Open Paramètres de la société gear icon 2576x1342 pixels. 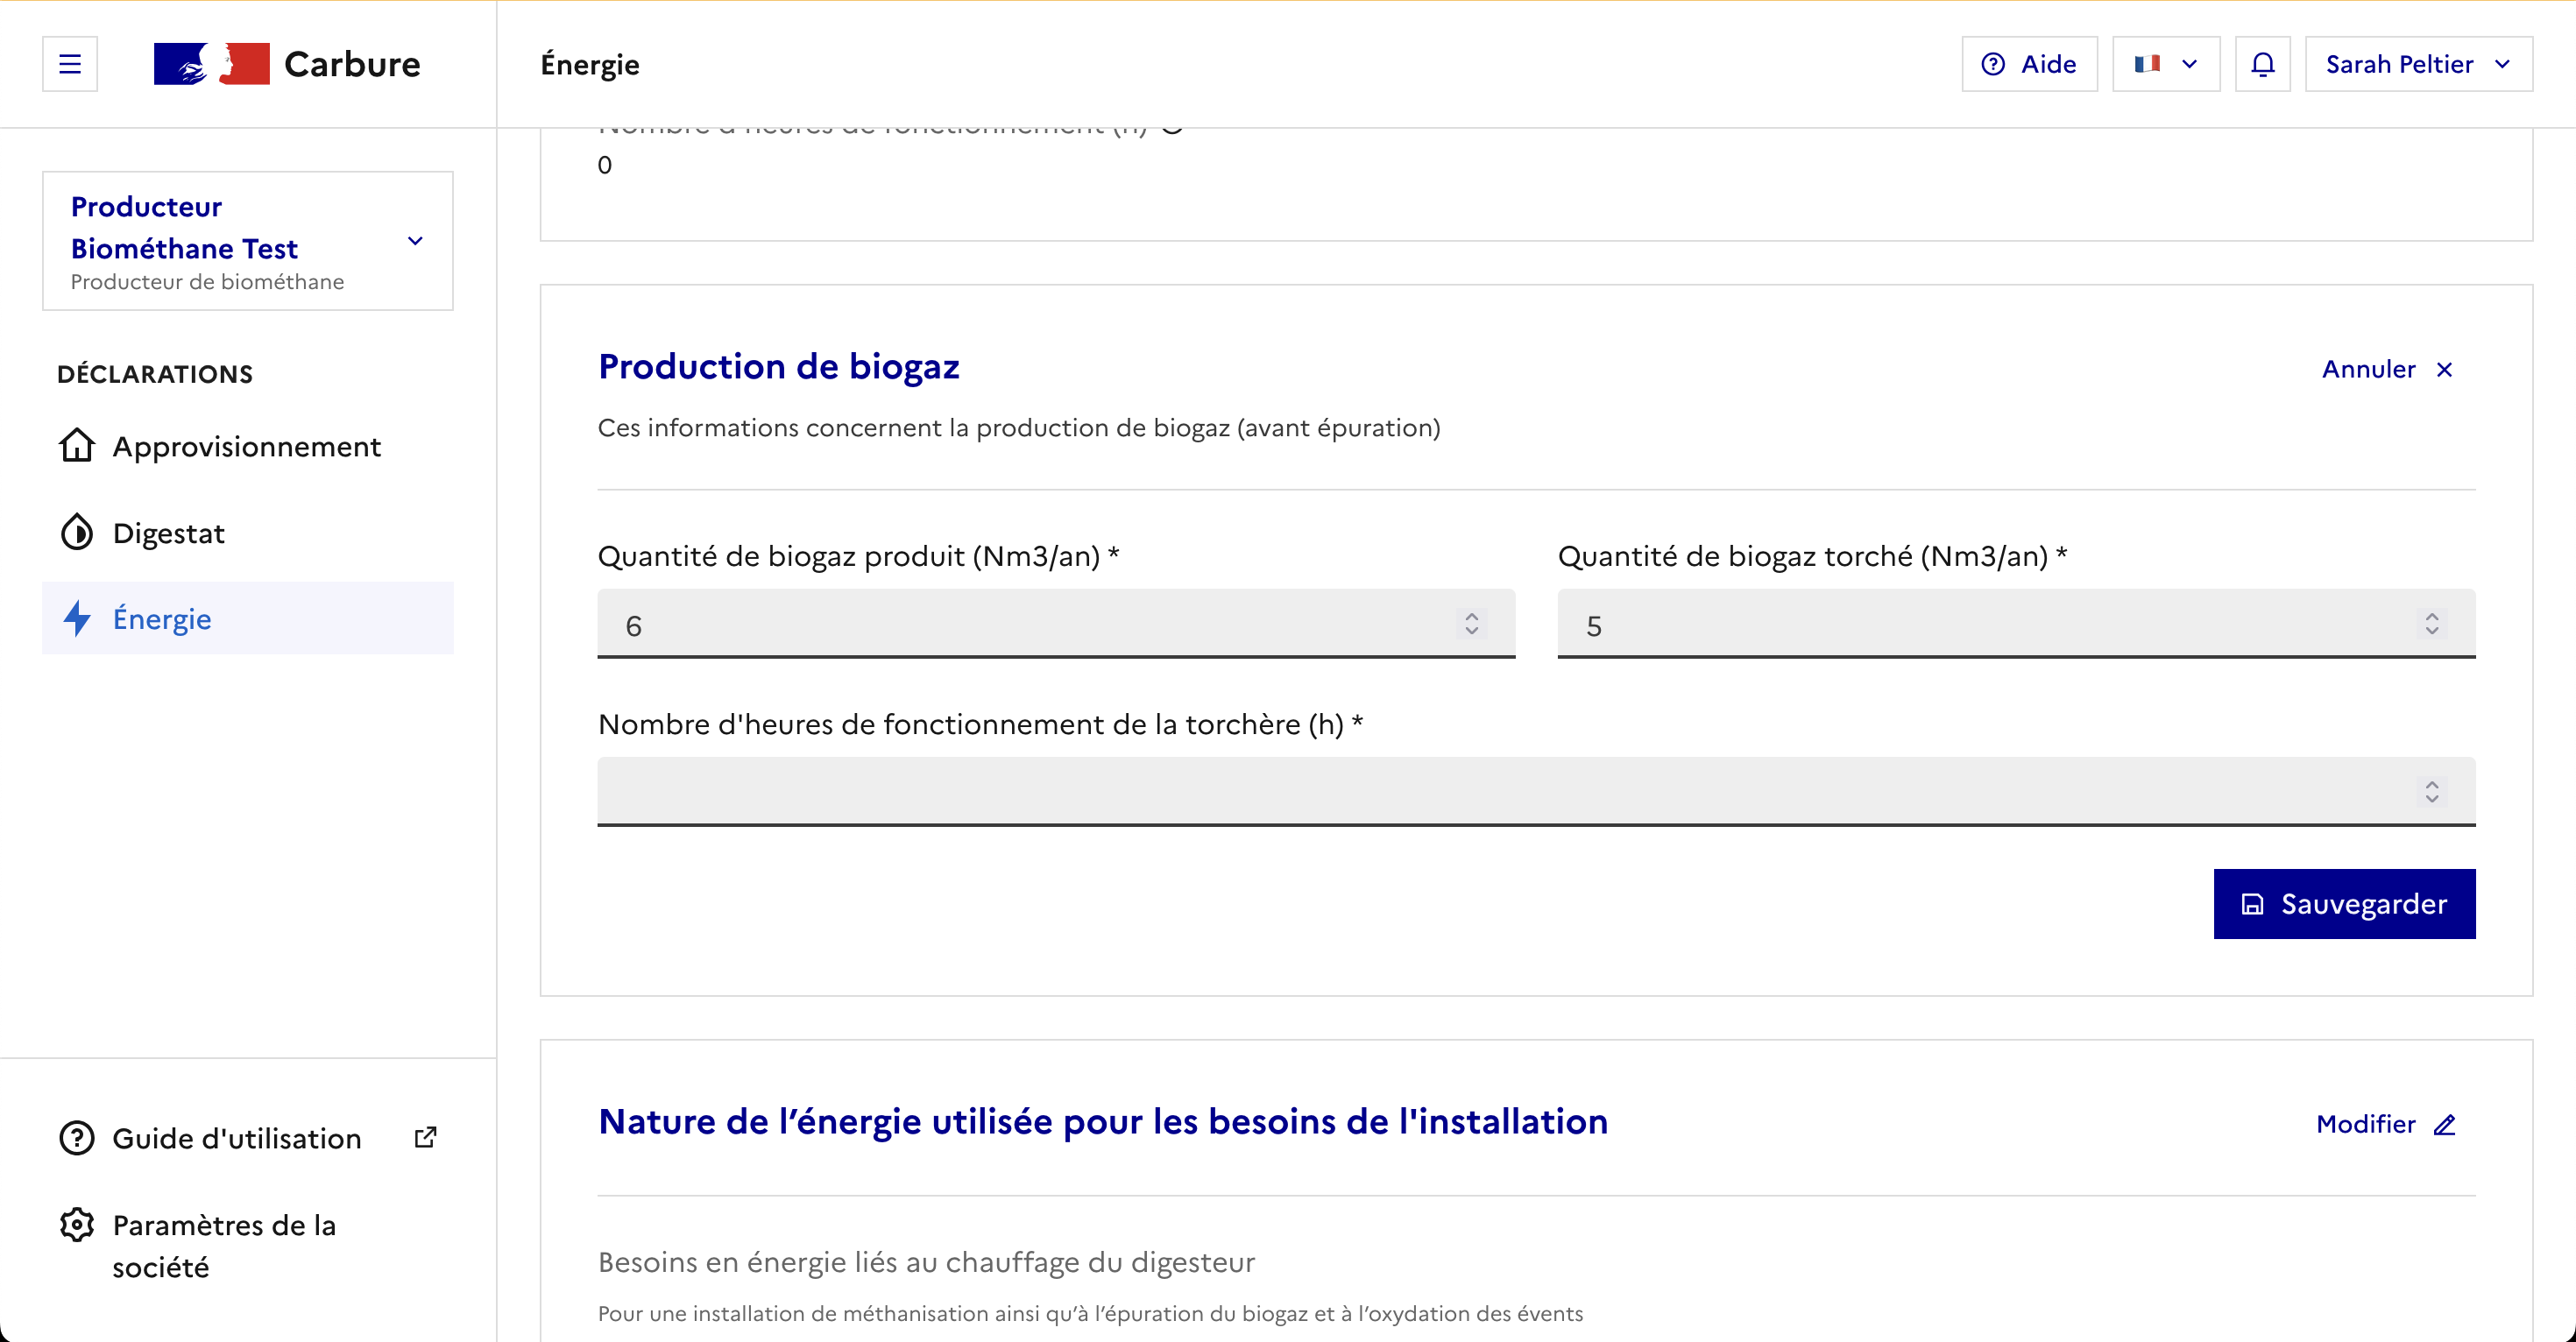(x=77, y=1225)
